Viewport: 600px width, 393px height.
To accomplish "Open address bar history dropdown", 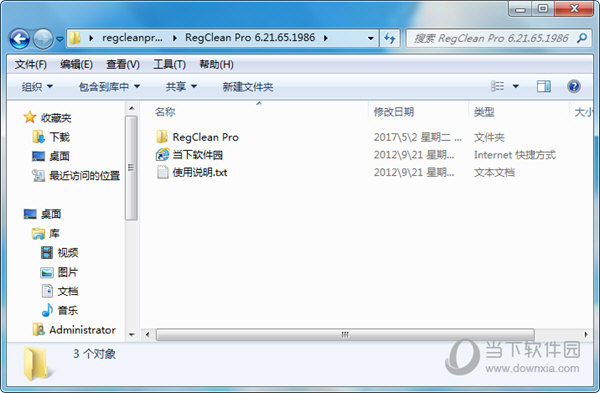I will coord(370,38).
